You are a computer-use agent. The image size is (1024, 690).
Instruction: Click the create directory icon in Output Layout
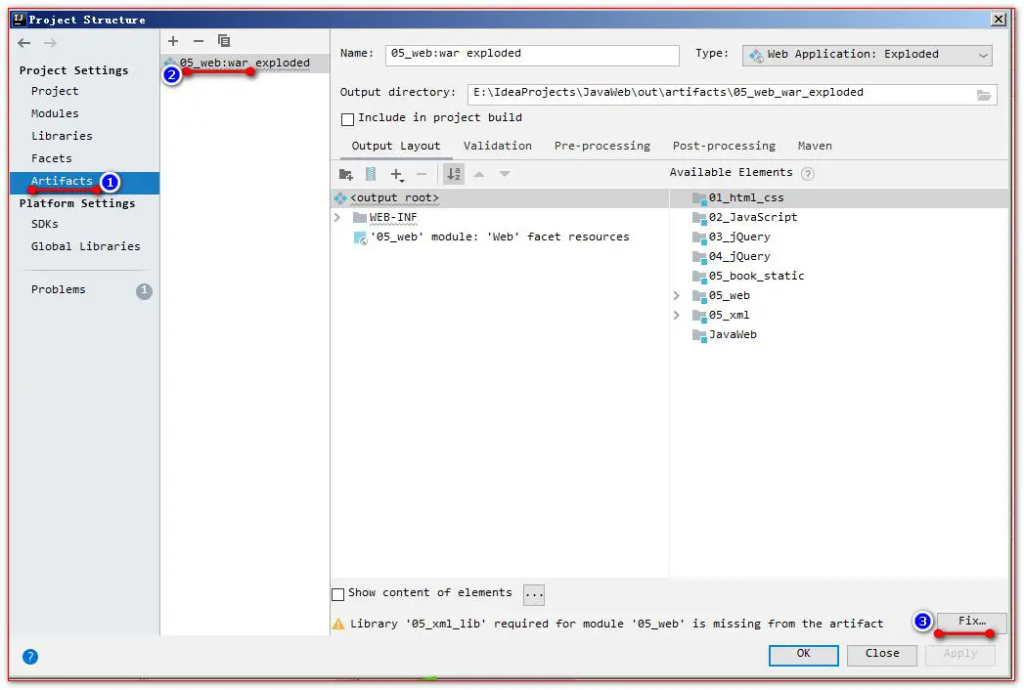pyautogui.click(x=346, y=174)
